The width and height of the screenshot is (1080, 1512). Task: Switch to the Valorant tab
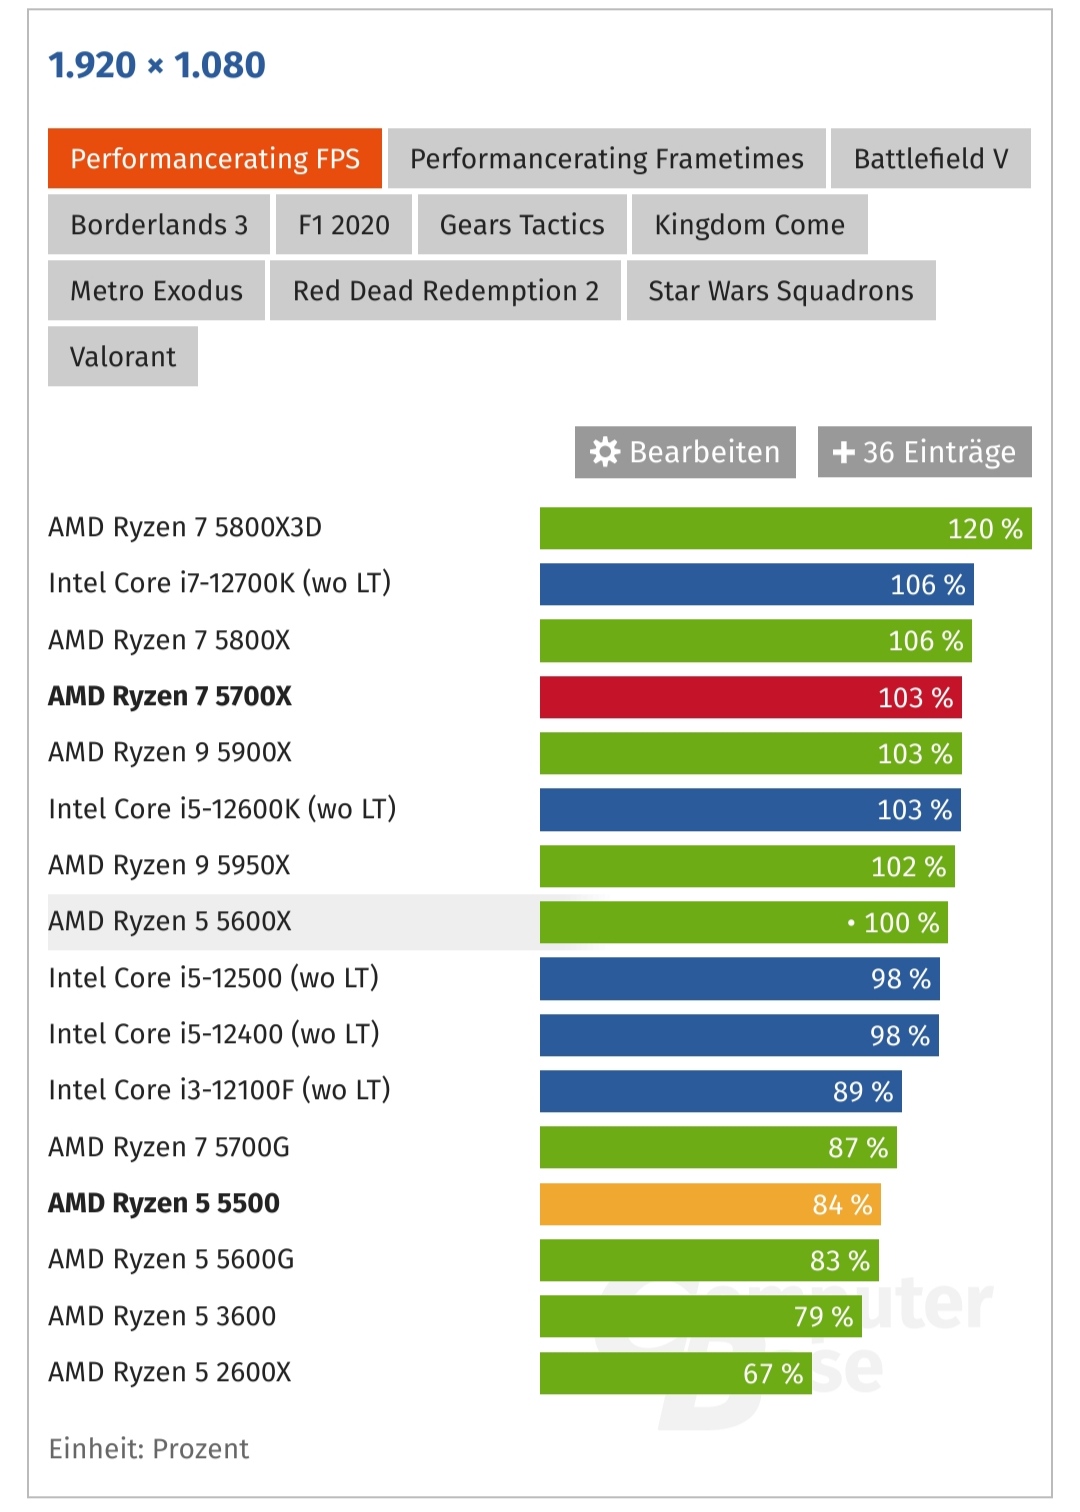coord(123,356)
